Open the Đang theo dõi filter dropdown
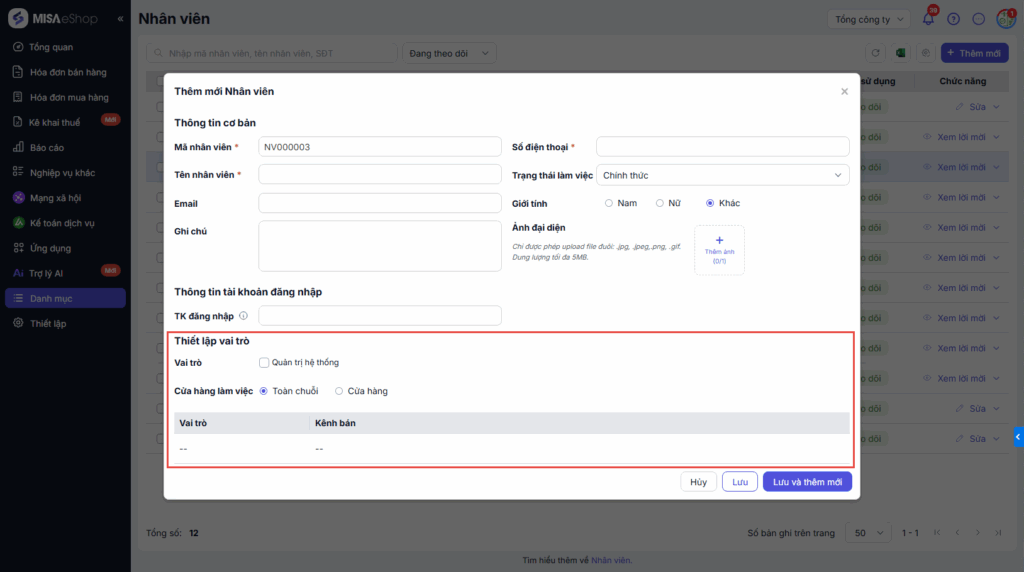The height and width of the screenshot is (572, 1024). click(x=449, y=53)
